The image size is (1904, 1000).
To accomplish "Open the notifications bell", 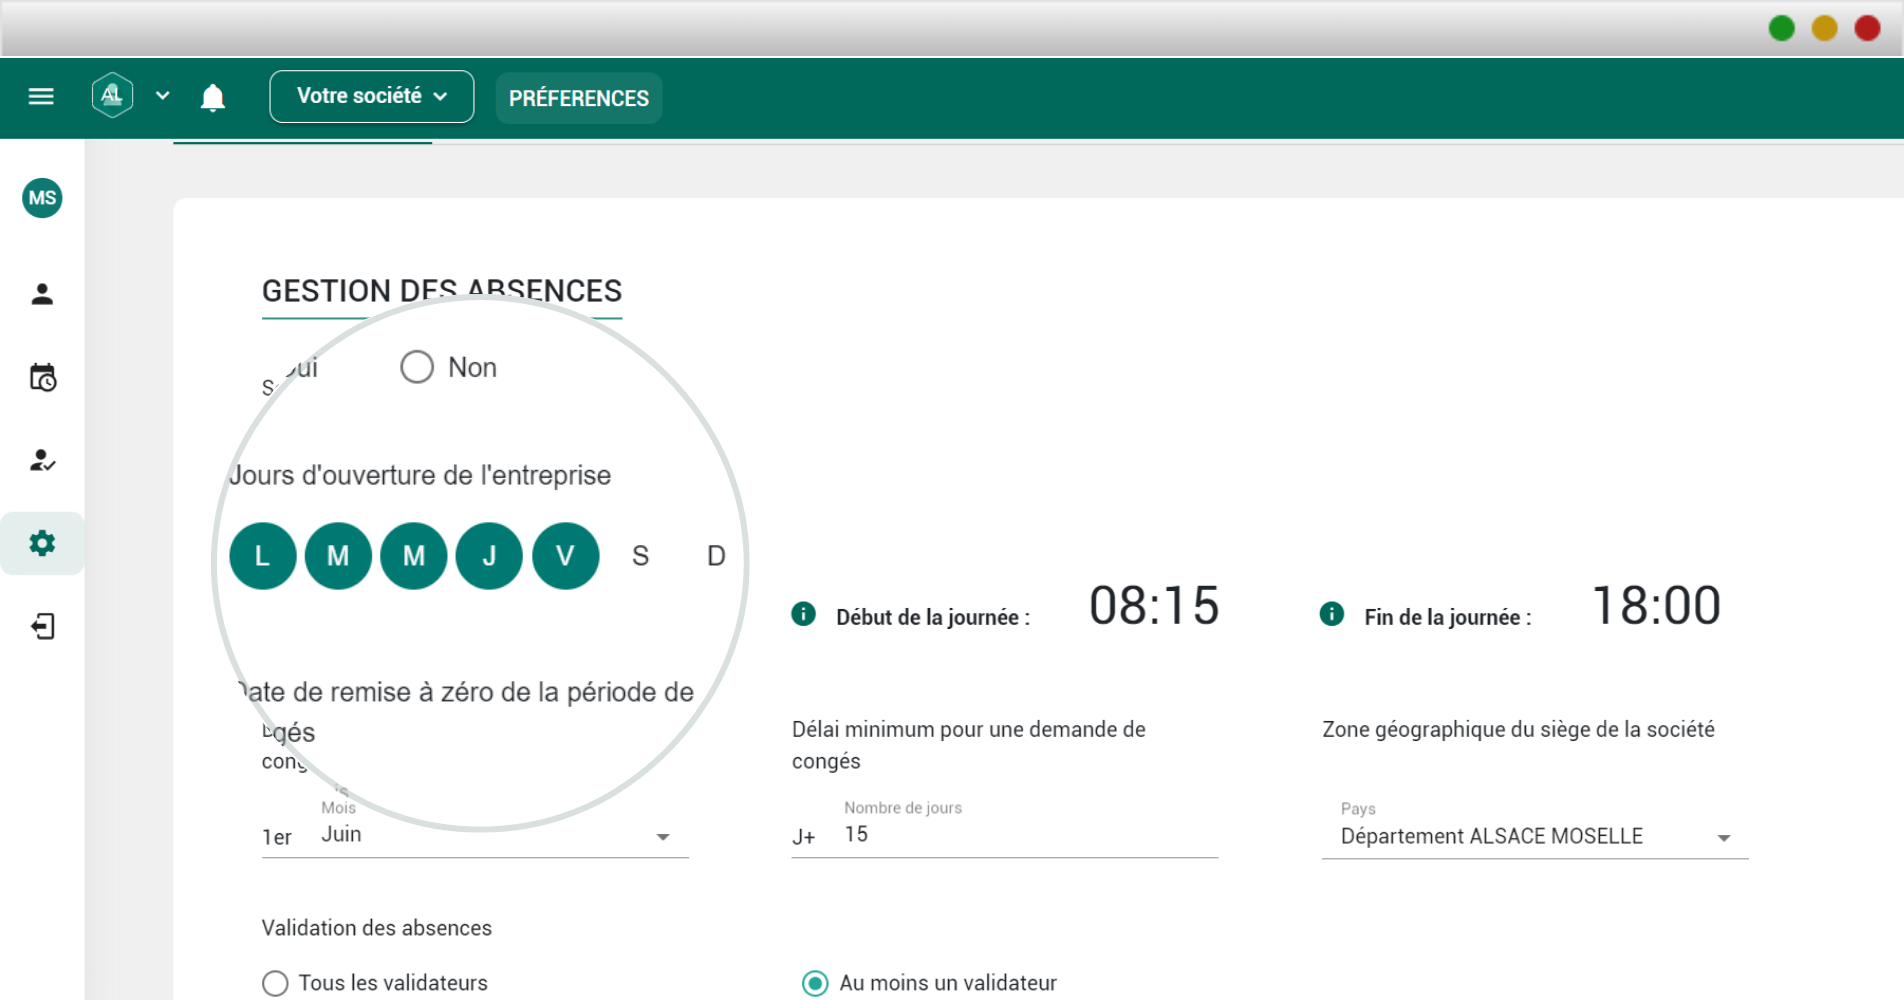I will (212, 97).
